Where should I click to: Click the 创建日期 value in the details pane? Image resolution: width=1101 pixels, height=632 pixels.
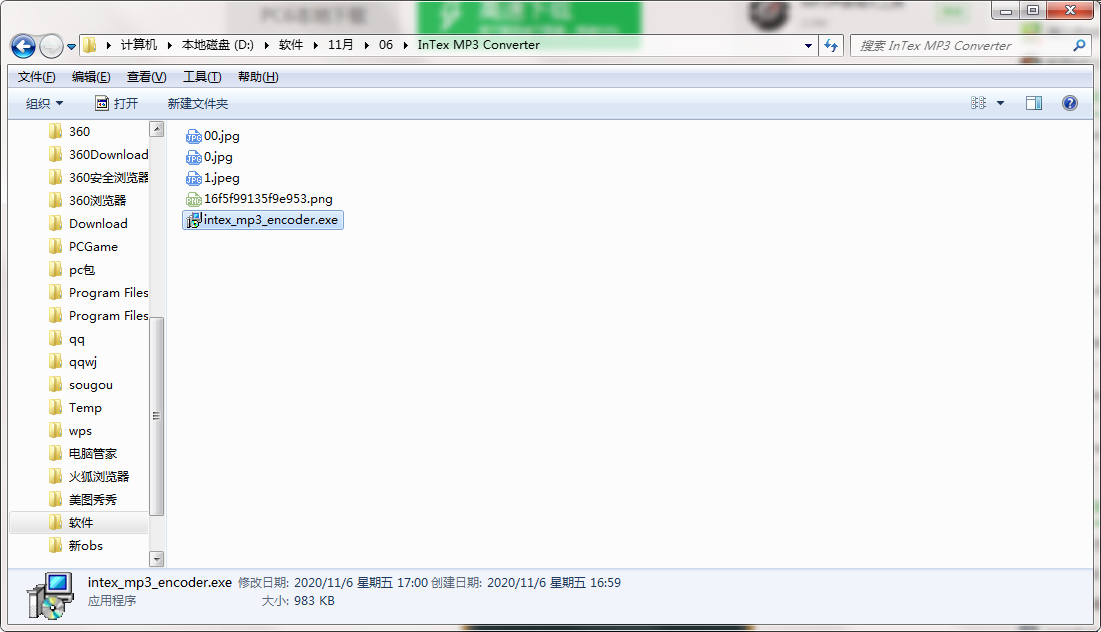[554, 583]
